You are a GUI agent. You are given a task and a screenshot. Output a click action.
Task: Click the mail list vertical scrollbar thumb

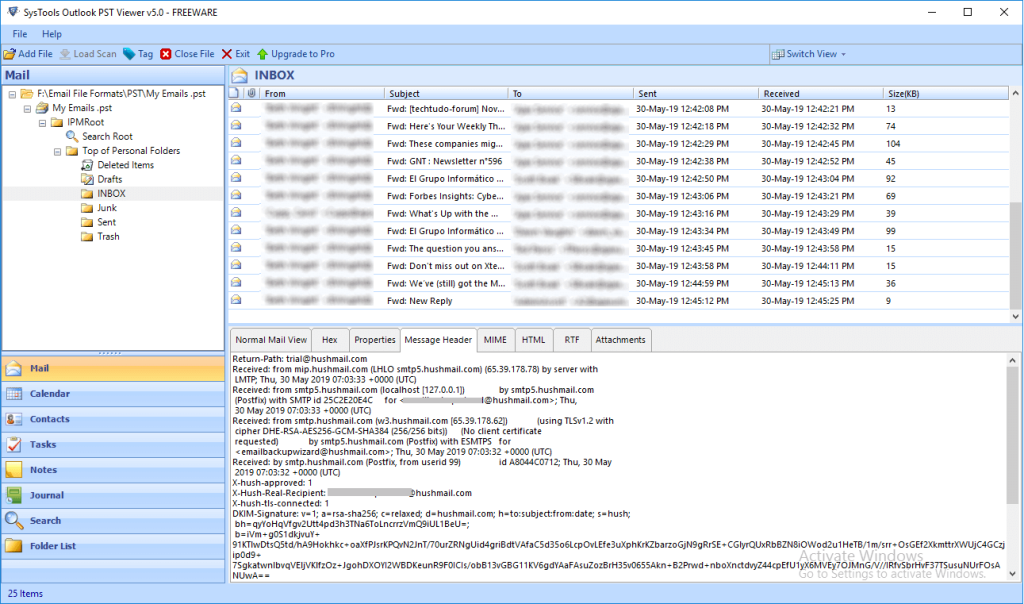(x=1015, y=254)
